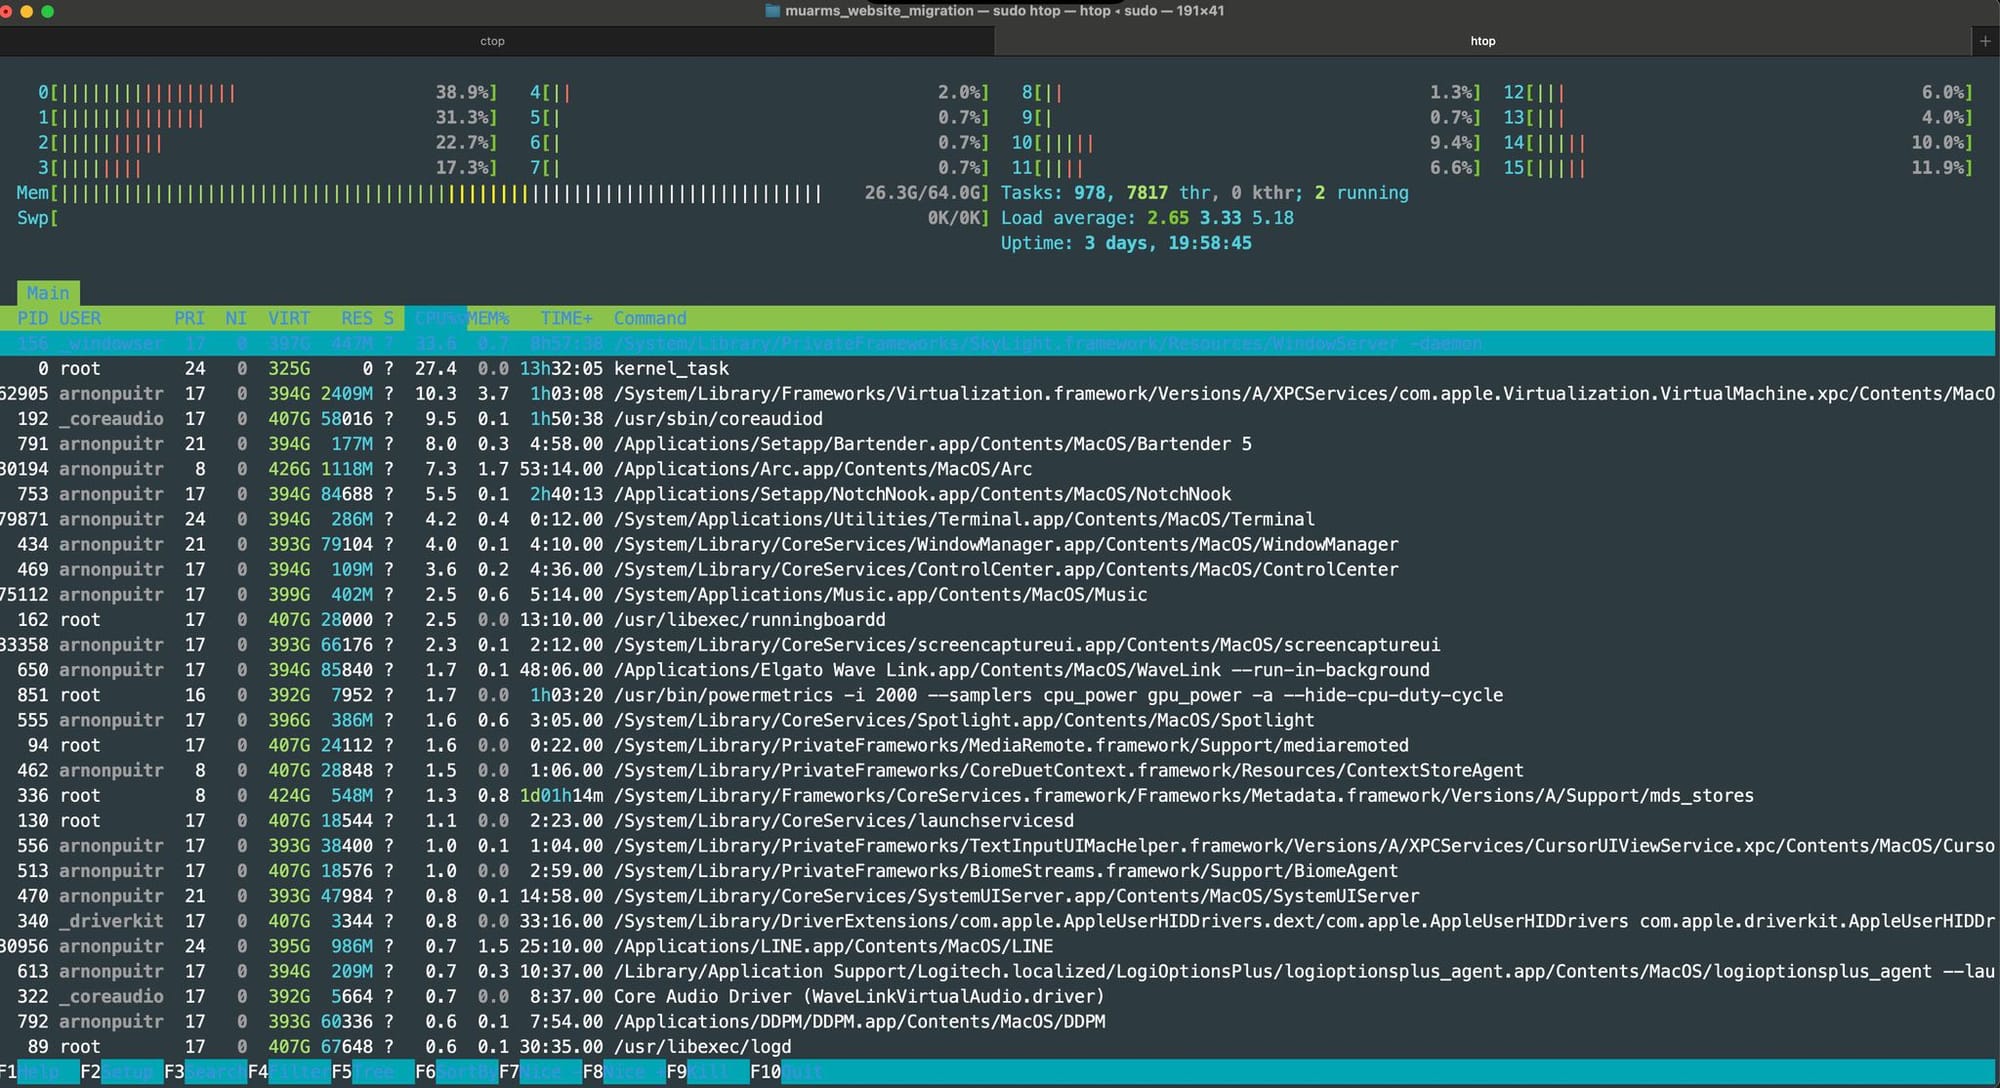The image size is (2000, 1088).
Task: Select the BiomeAgent process row
Action: pos(998,870)
